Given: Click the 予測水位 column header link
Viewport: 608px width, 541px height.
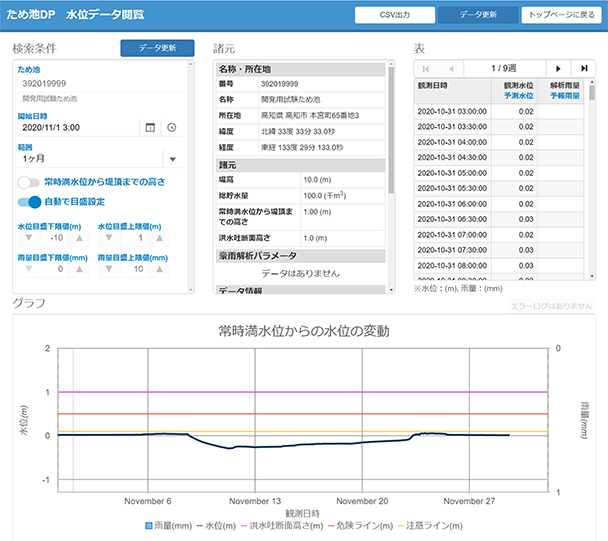Looking at the screenshot, I should (519, 96).
